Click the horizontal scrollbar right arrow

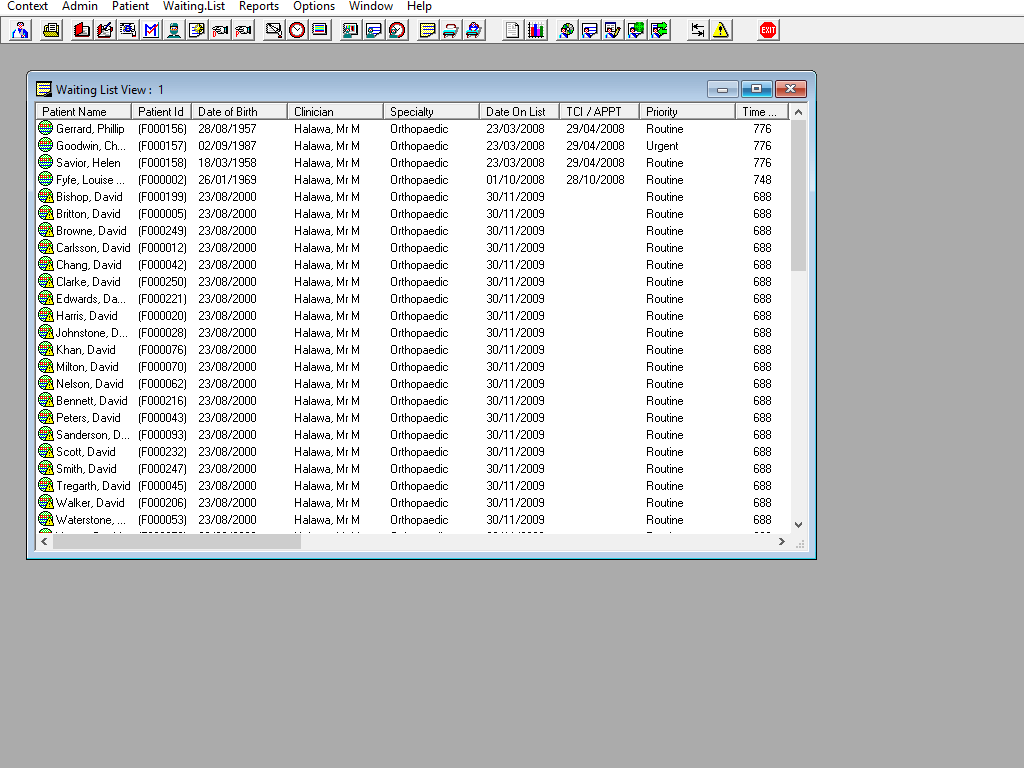click(782, 541)
